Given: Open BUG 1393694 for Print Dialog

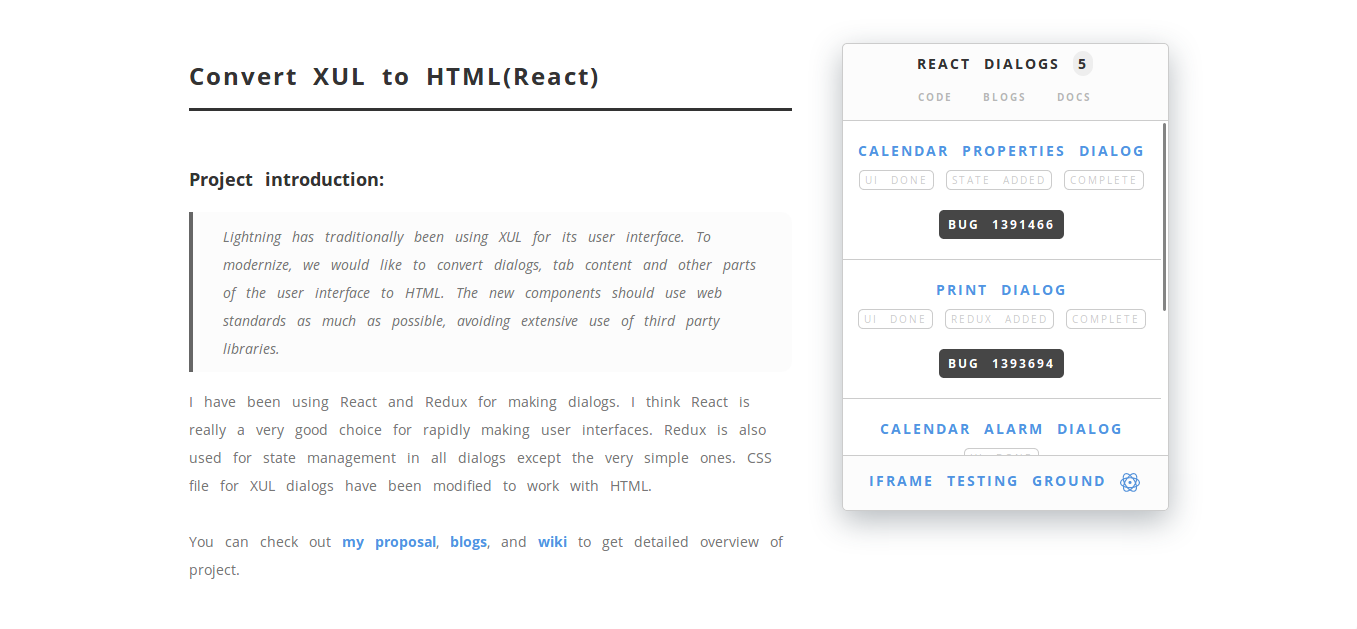Looking at the screenshot, I should click(x=1001, y=363).
